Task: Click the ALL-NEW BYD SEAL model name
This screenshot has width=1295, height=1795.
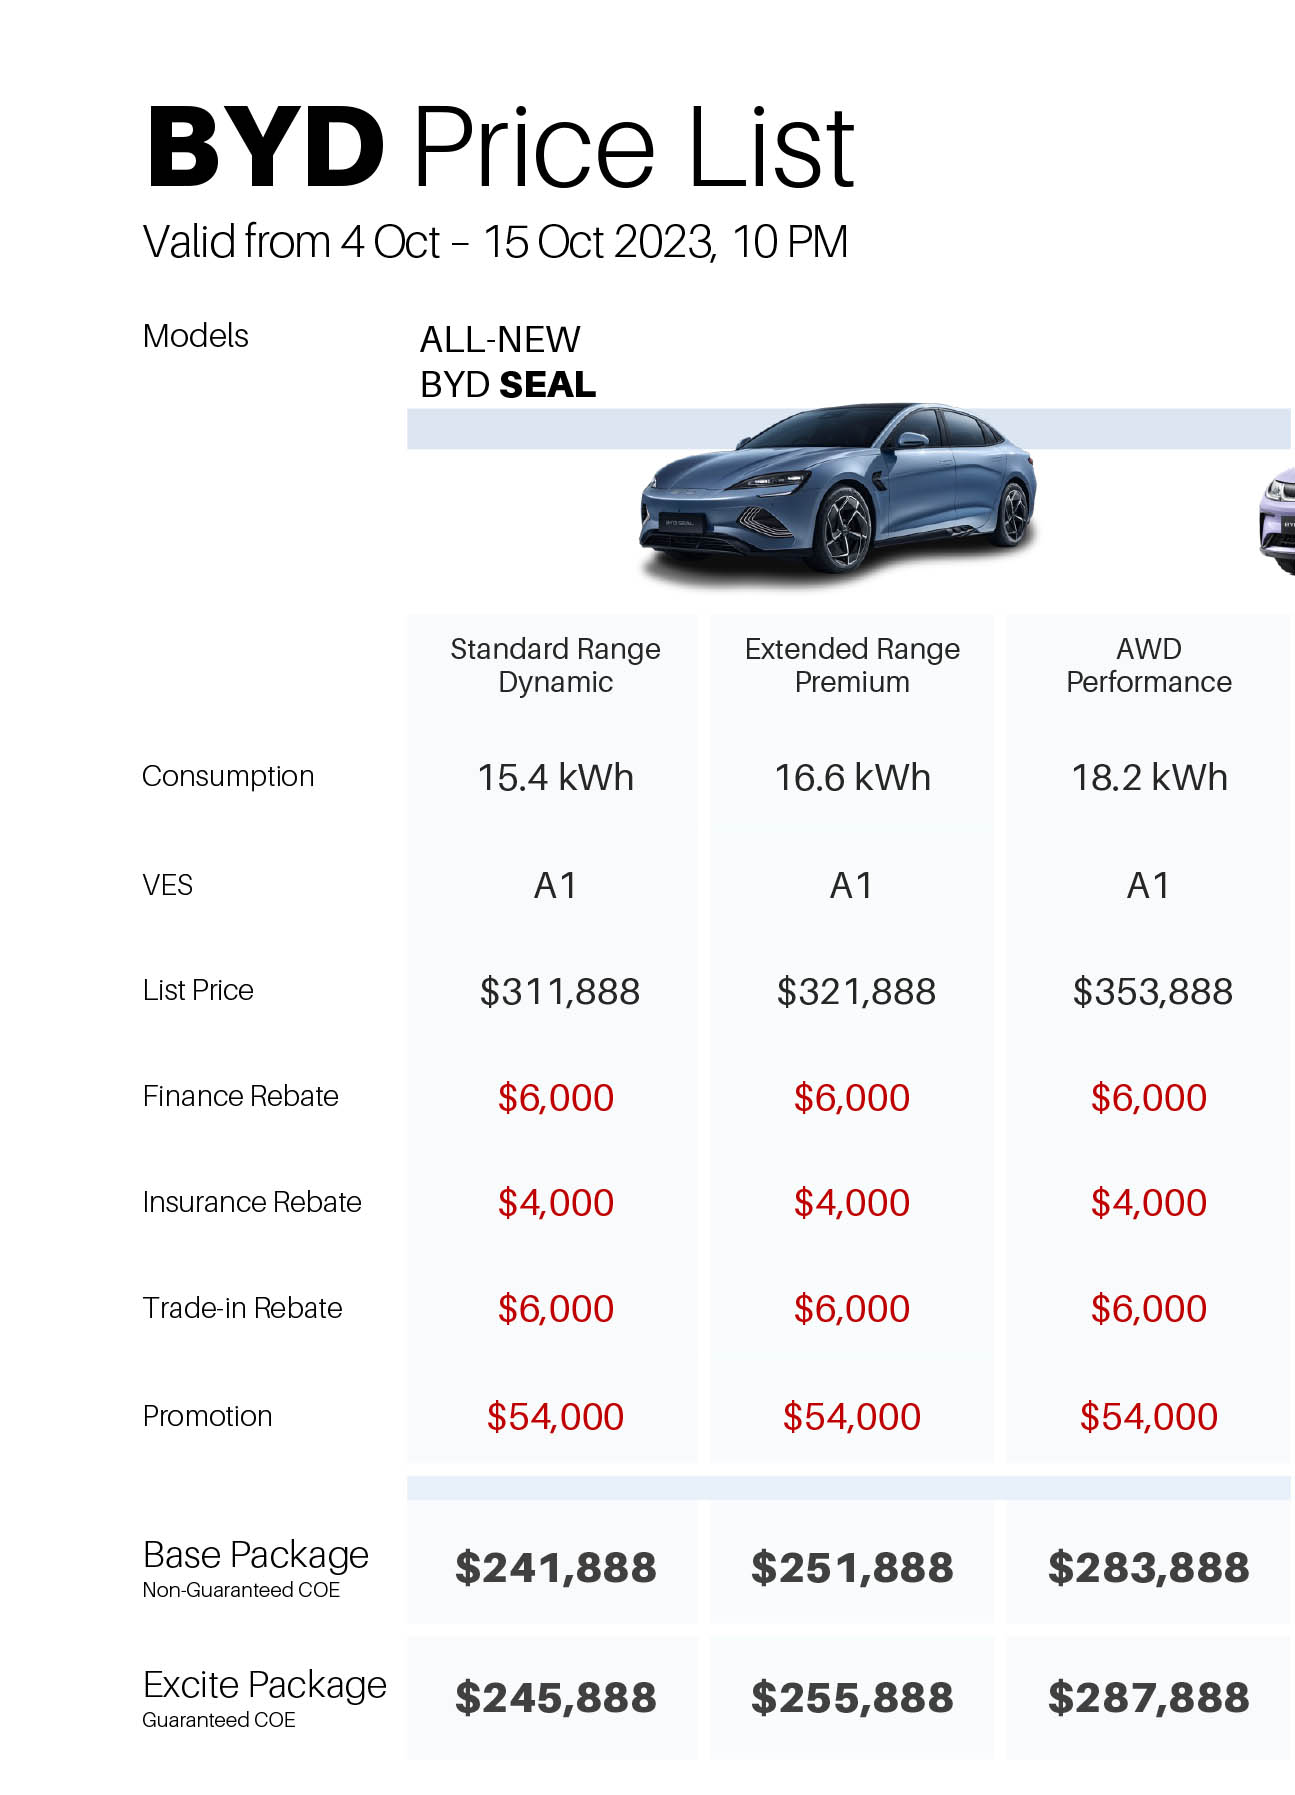Action: 508,362
